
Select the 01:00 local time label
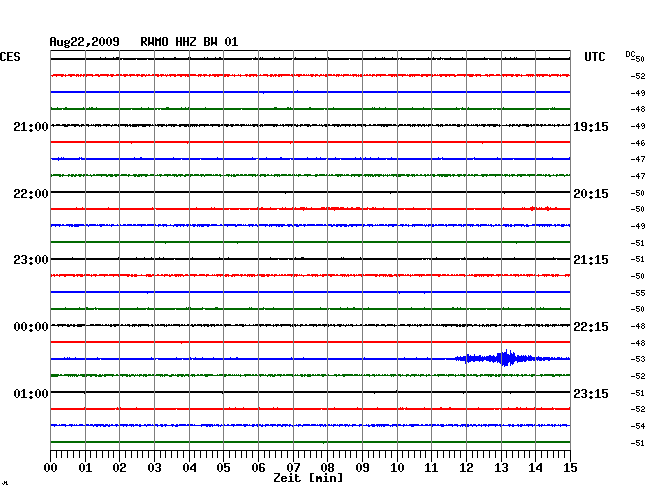[31, 393]
